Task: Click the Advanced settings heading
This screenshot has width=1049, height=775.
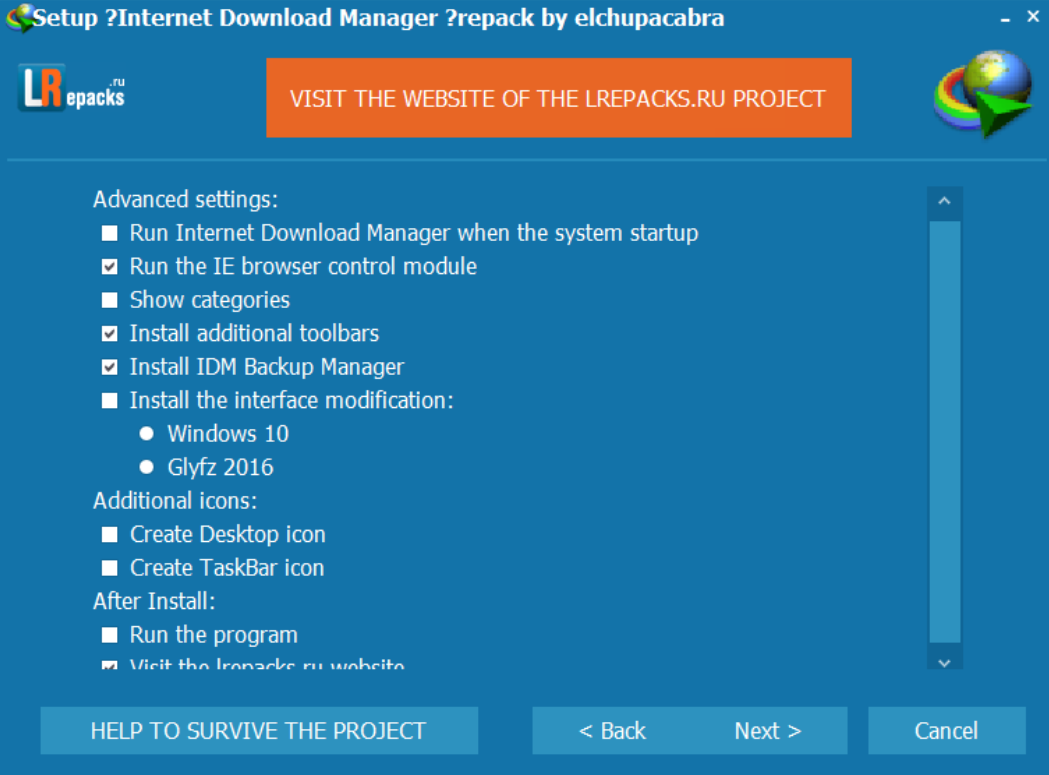Action: click(x=185, y=199)
